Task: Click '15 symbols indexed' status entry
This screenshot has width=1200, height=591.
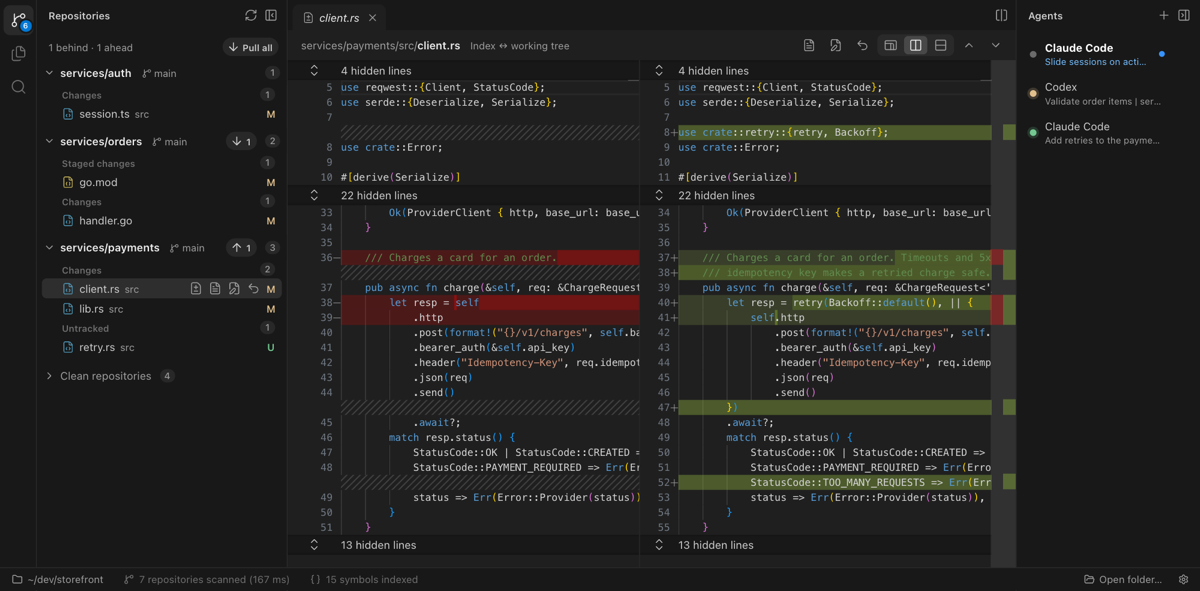Action: [x=364, y=579]
